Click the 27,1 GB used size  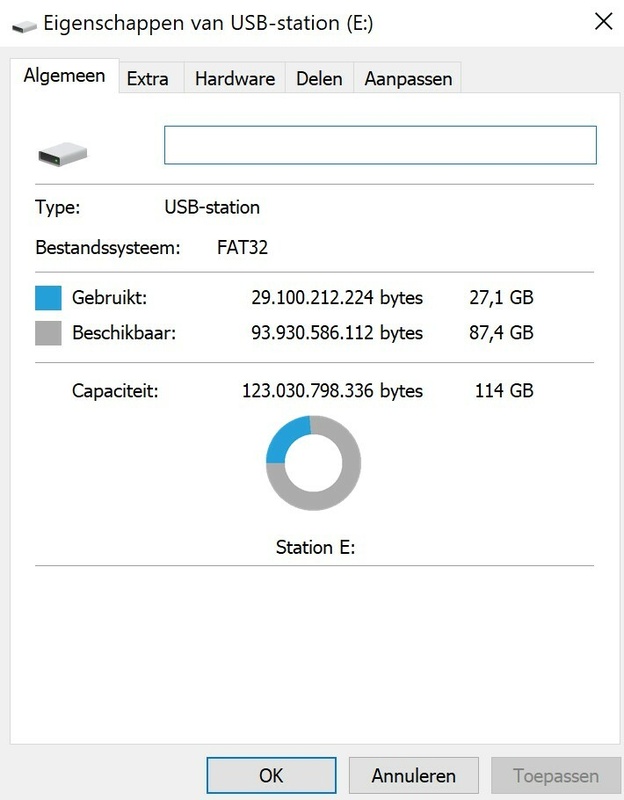tap(503, 298)
